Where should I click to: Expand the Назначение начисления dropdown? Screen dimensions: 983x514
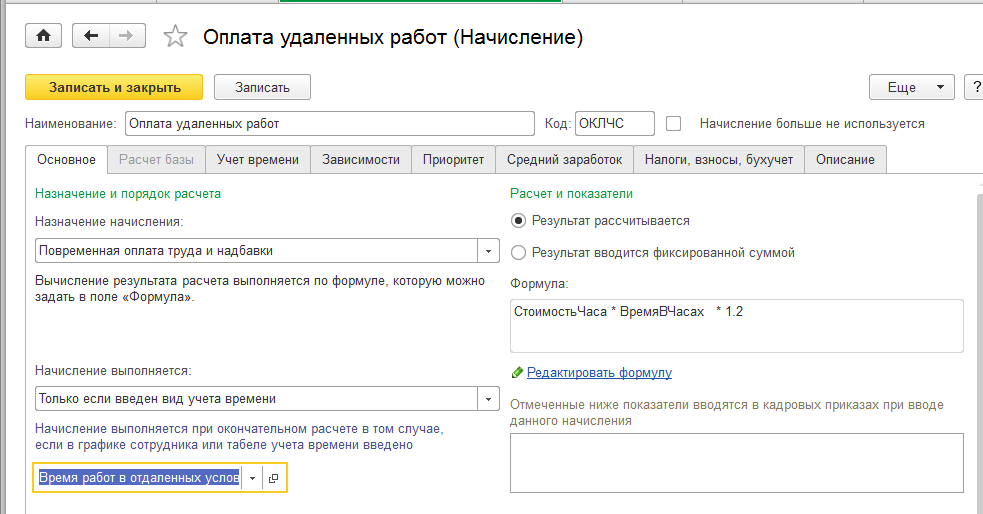(x=488, y=251)
